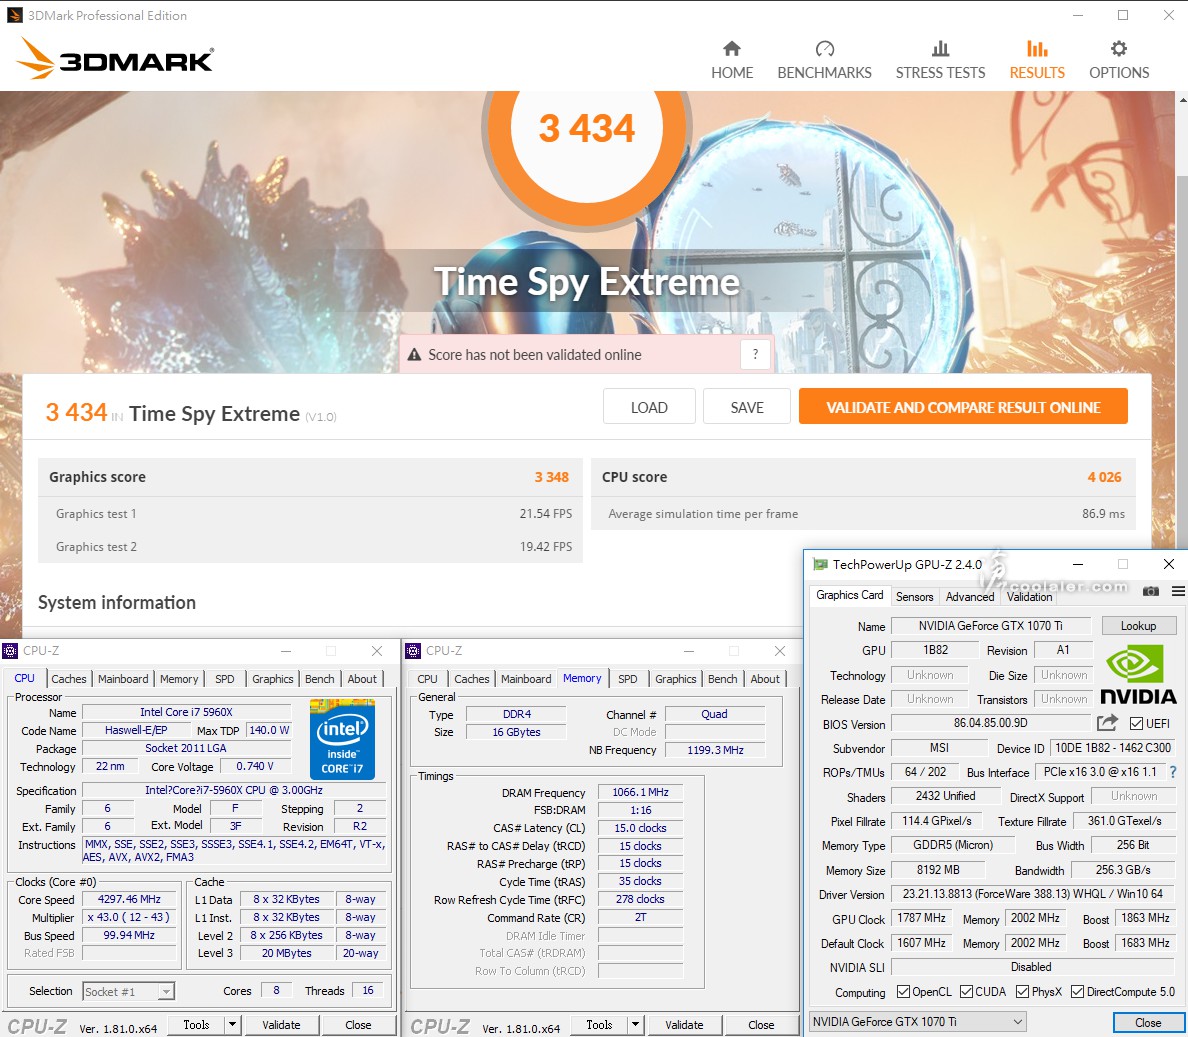Click the DRAM Frequency value field

640,792
